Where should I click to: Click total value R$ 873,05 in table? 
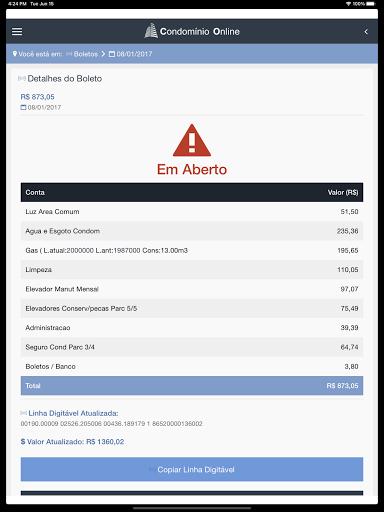point(342,386)
